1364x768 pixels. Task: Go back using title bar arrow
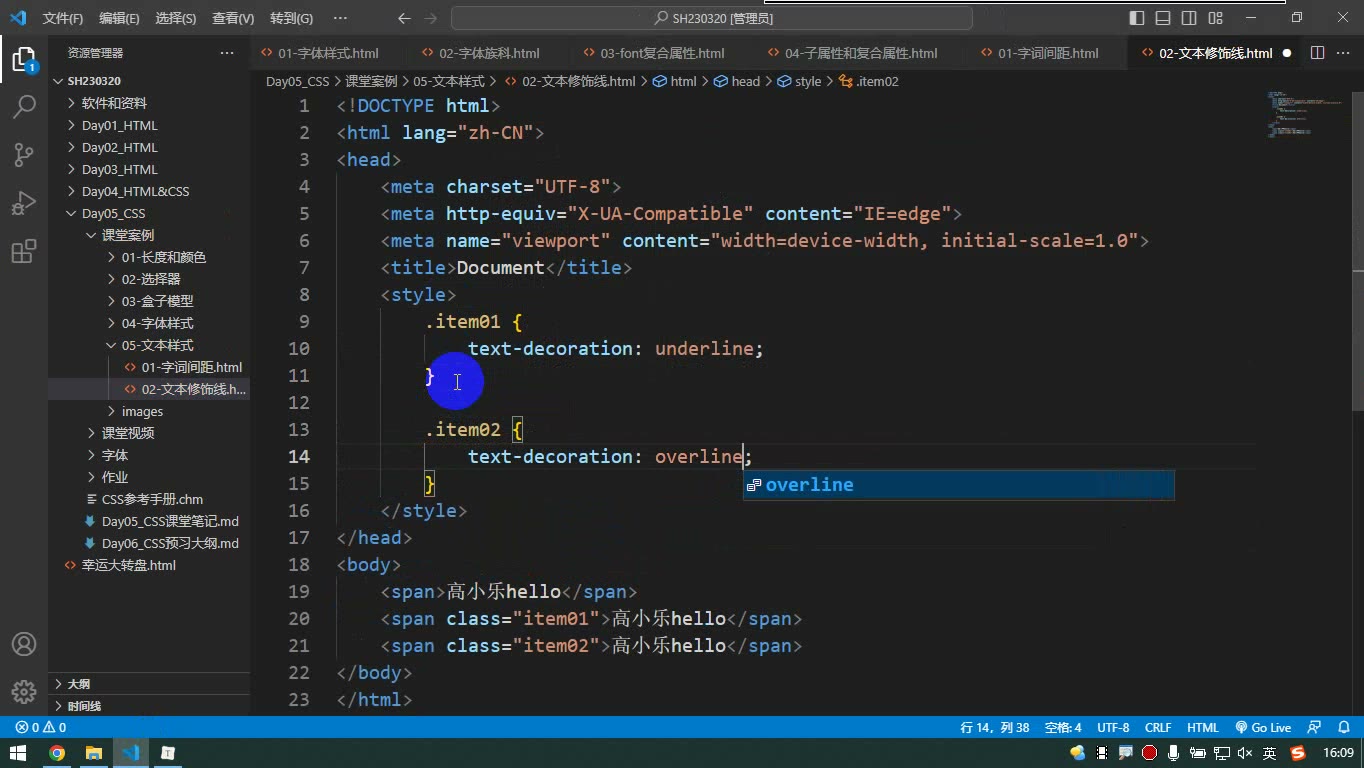tap(404, 18)
